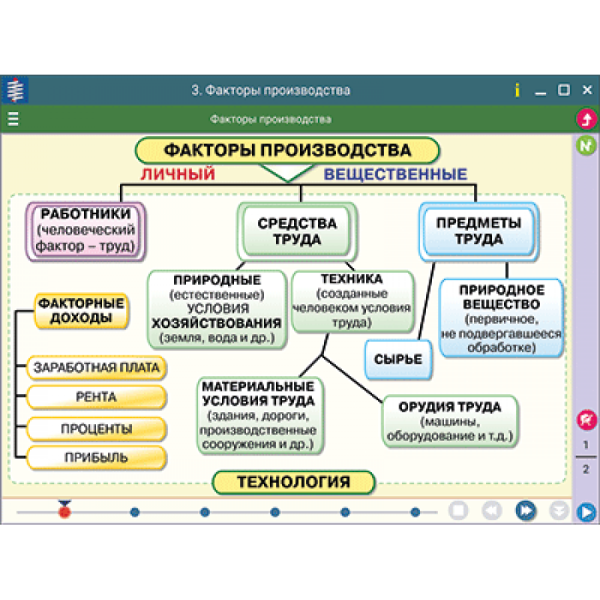600x600 pixels.
Task: Maximize the application window
Action: [x=563, y=91]
